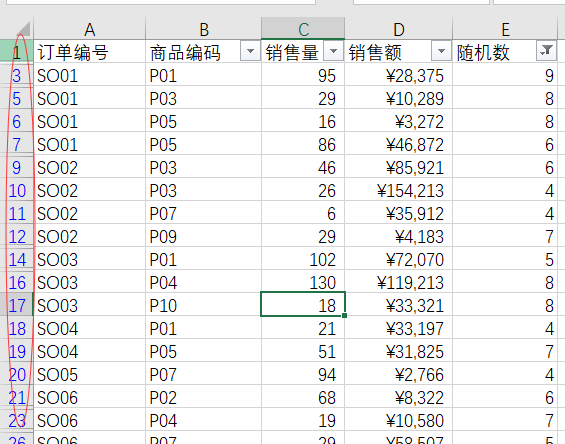
Task: Select cell with sales amount ¥119,213
Action: coord(399,282)
